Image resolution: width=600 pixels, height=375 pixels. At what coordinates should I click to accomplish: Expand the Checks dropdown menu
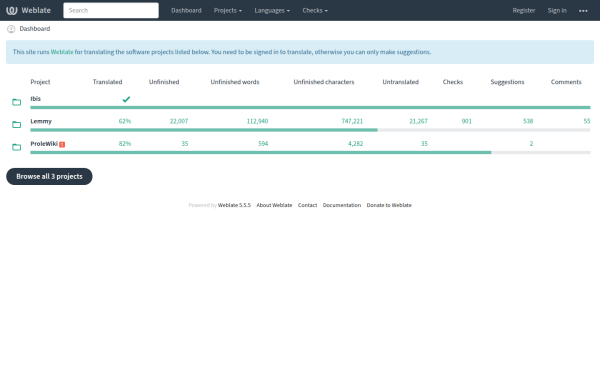pos(315,10)
